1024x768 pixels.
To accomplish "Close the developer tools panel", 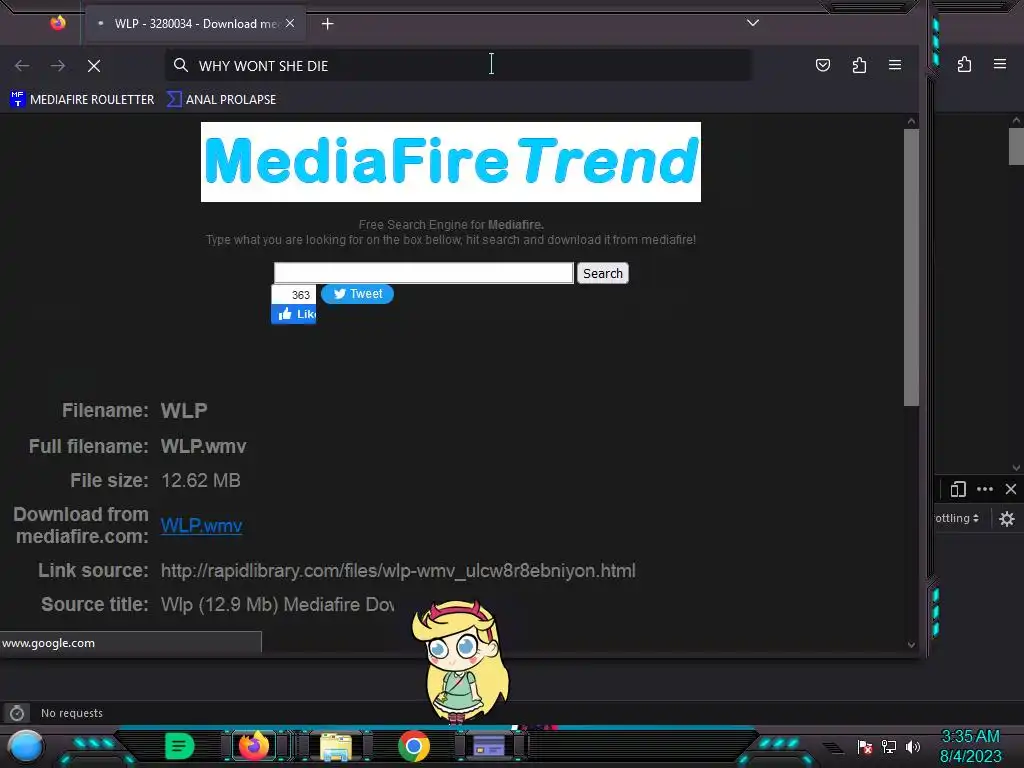I will (x=1011, y=489).
